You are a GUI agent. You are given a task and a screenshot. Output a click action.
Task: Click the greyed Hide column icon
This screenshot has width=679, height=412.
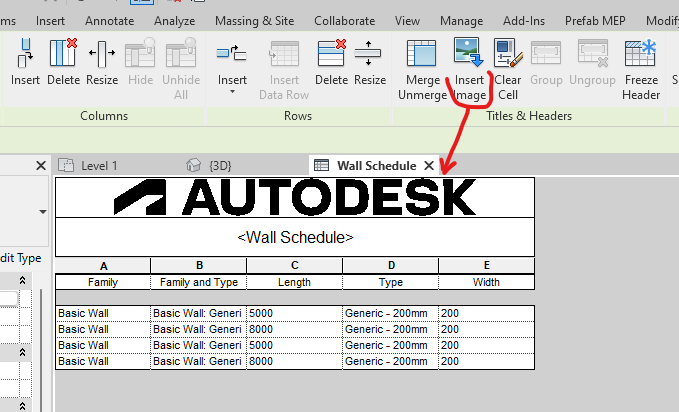[x=140, y=53]
